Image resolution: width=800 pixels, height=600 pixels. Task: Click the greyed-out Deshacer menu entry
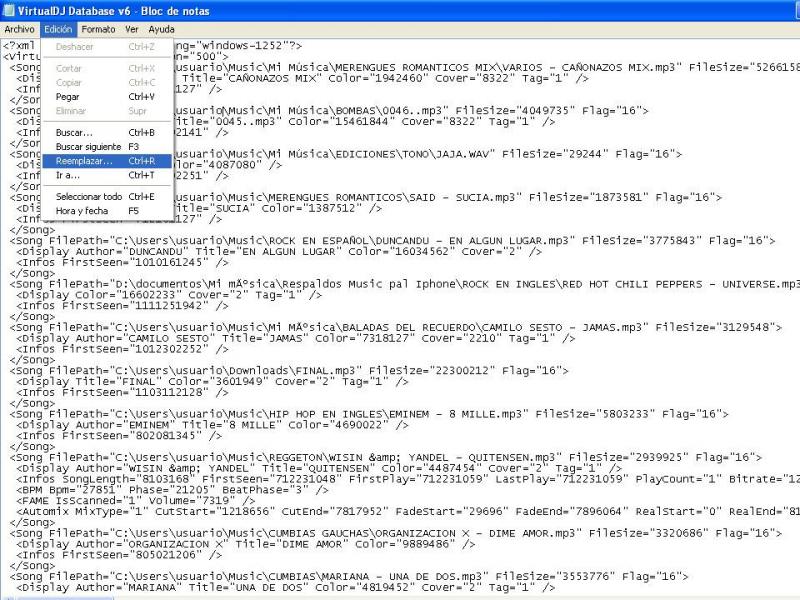click(107, 47)
